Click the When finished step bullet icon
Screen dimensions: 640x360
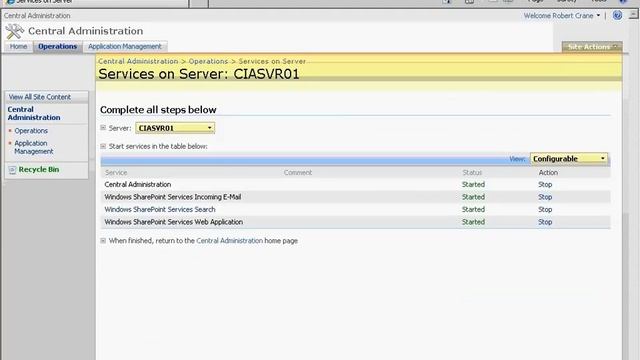pyautogui.click(x=103, y=241)
